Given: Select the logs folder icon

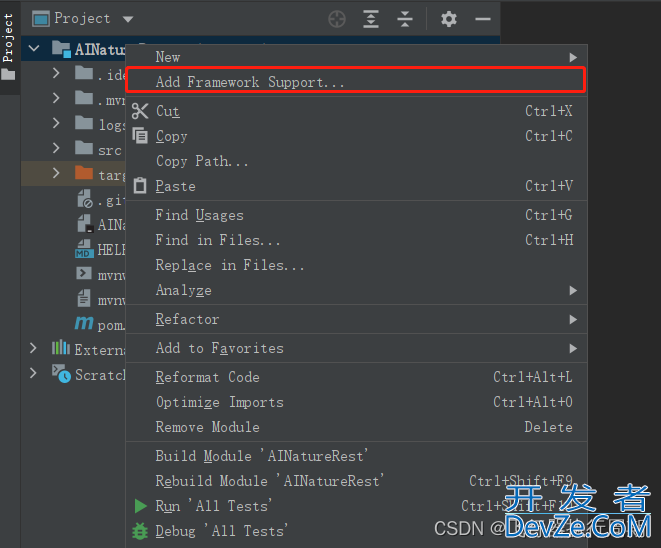Looking at the screenshot, I should click(x=84, y=123).
